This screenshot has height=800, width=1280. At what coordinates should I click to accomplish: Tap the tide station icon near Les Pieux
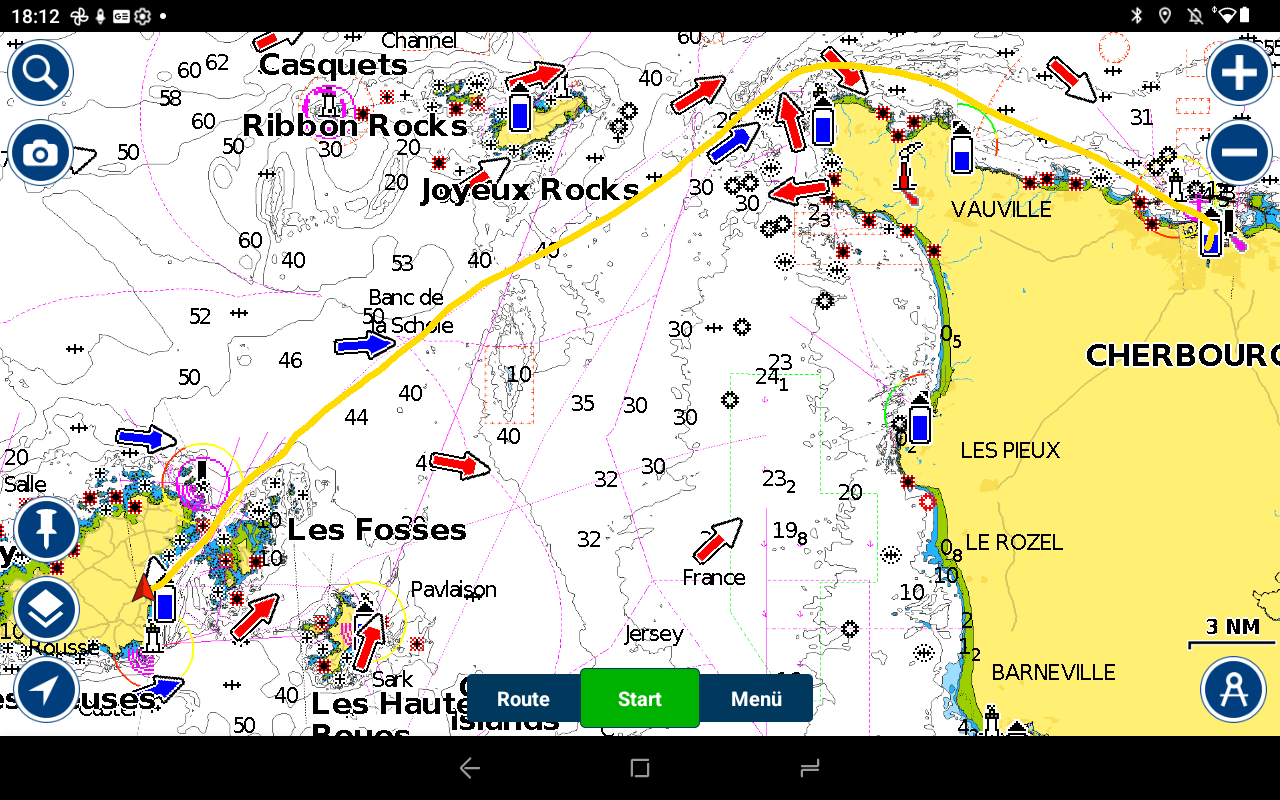(920, 420)
